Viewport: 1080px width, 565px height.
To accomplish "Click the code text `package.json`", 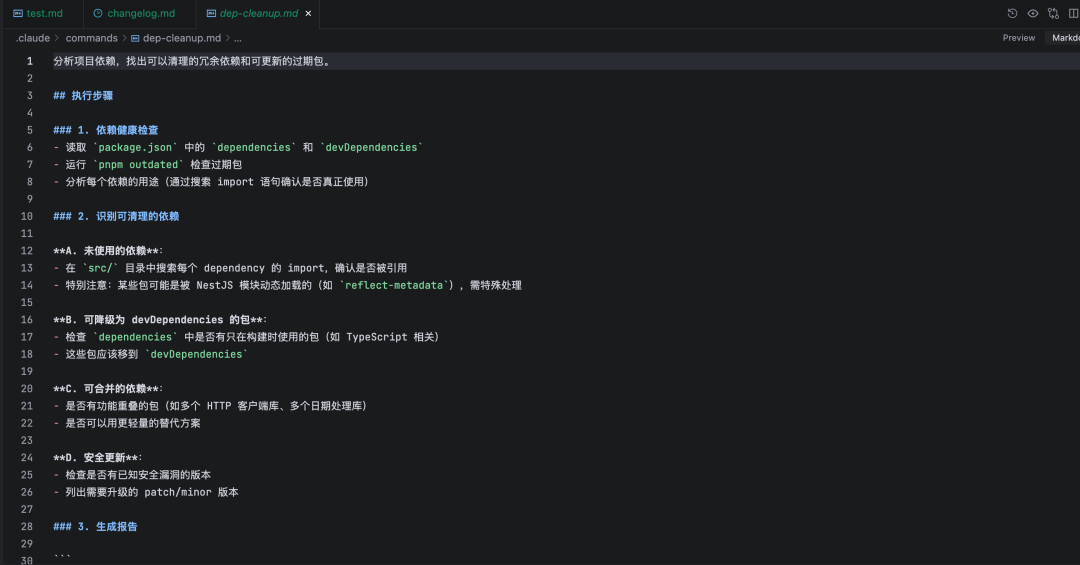I will click(x=135, y=147).
